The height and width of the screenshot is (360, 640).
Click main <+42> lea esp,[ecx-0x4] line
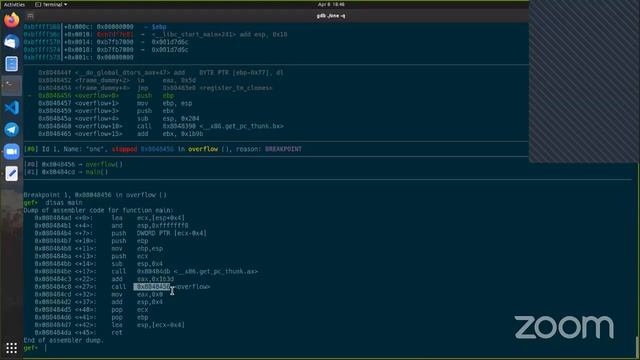point(109,325)
